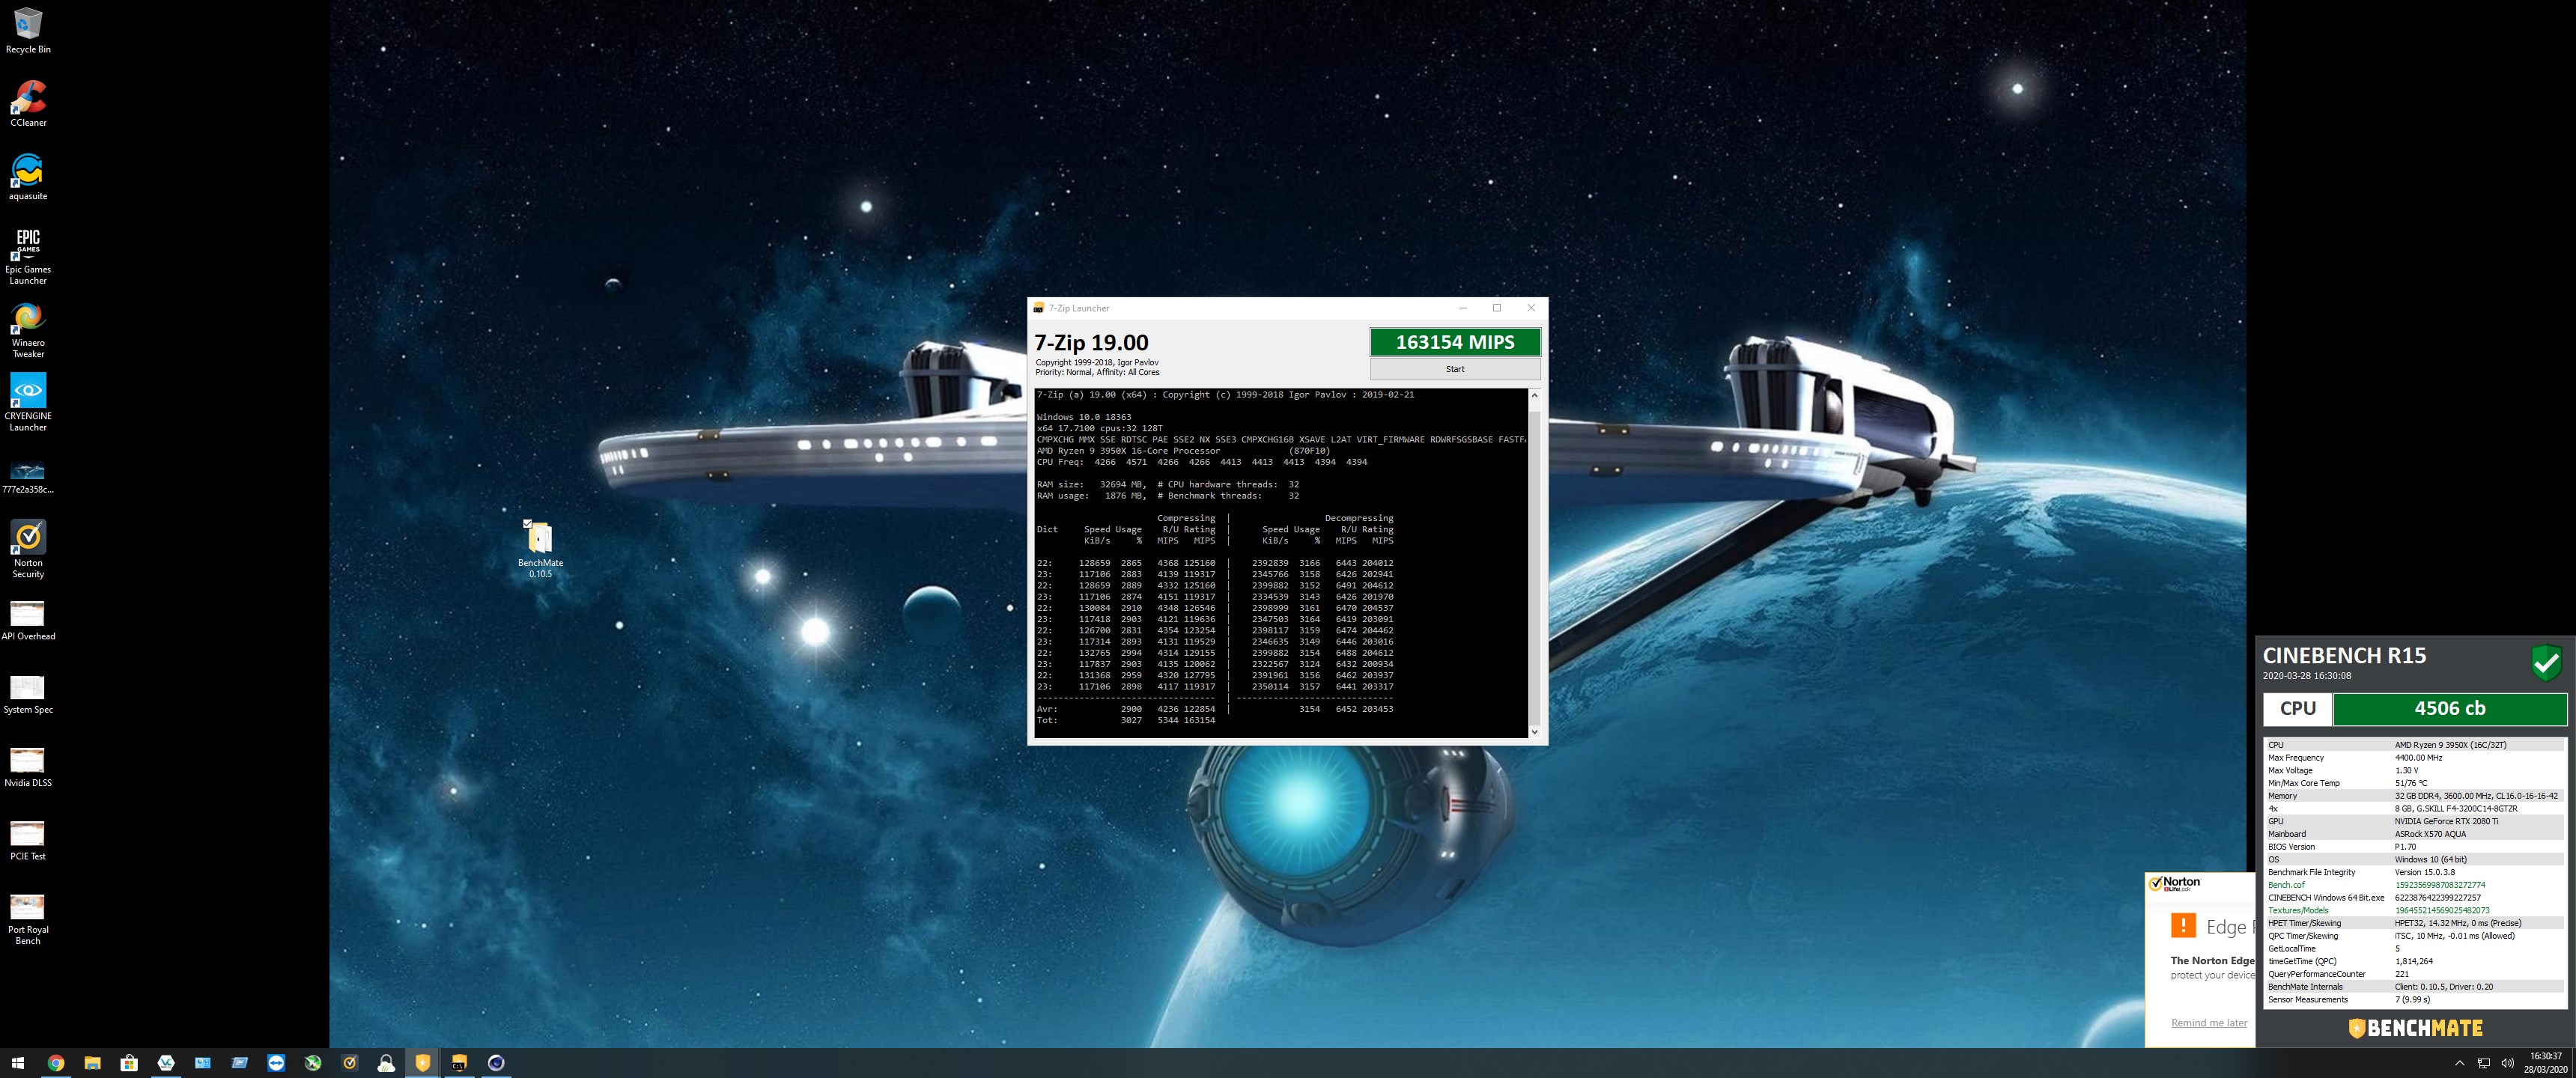2576x1078 pixels.
Task: Open Microsoft Store from taskbar
Action: coord(129,1063)
